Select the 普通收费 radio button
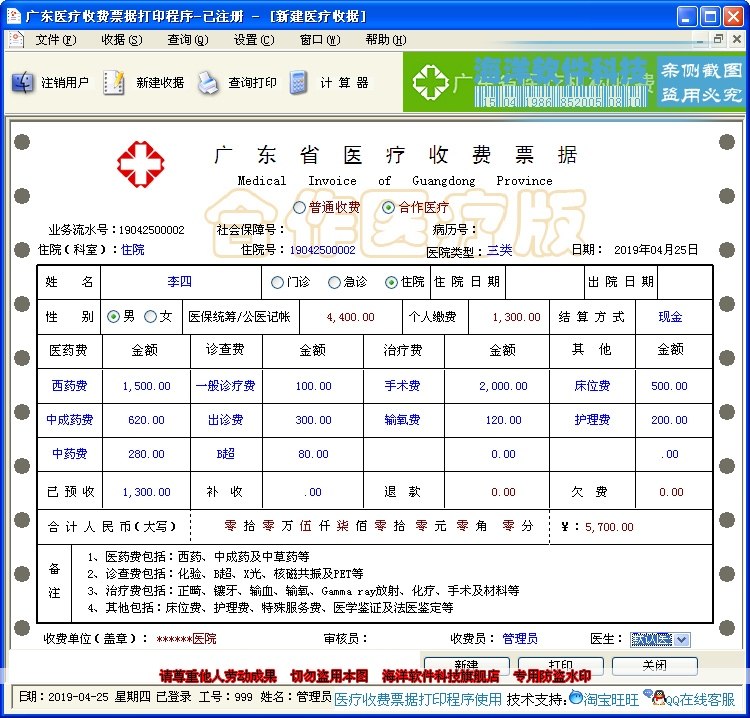The width and height of the screenshot is (750, 718). click(x=299, y=208)
